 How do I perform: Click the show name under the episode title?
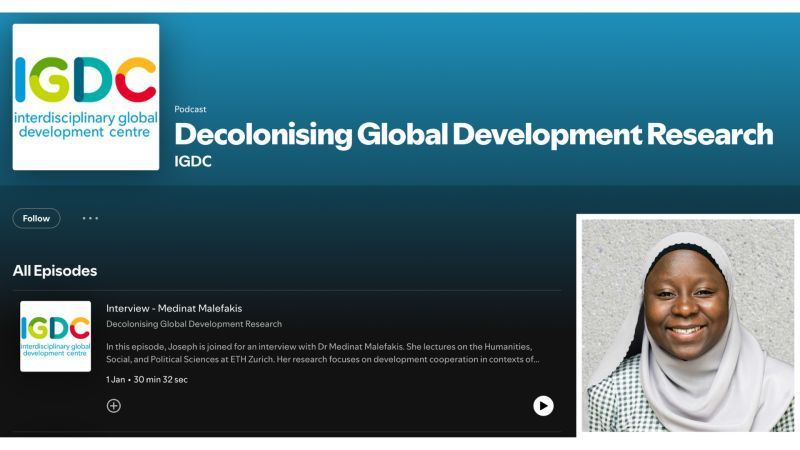click(x=194, y=324)
